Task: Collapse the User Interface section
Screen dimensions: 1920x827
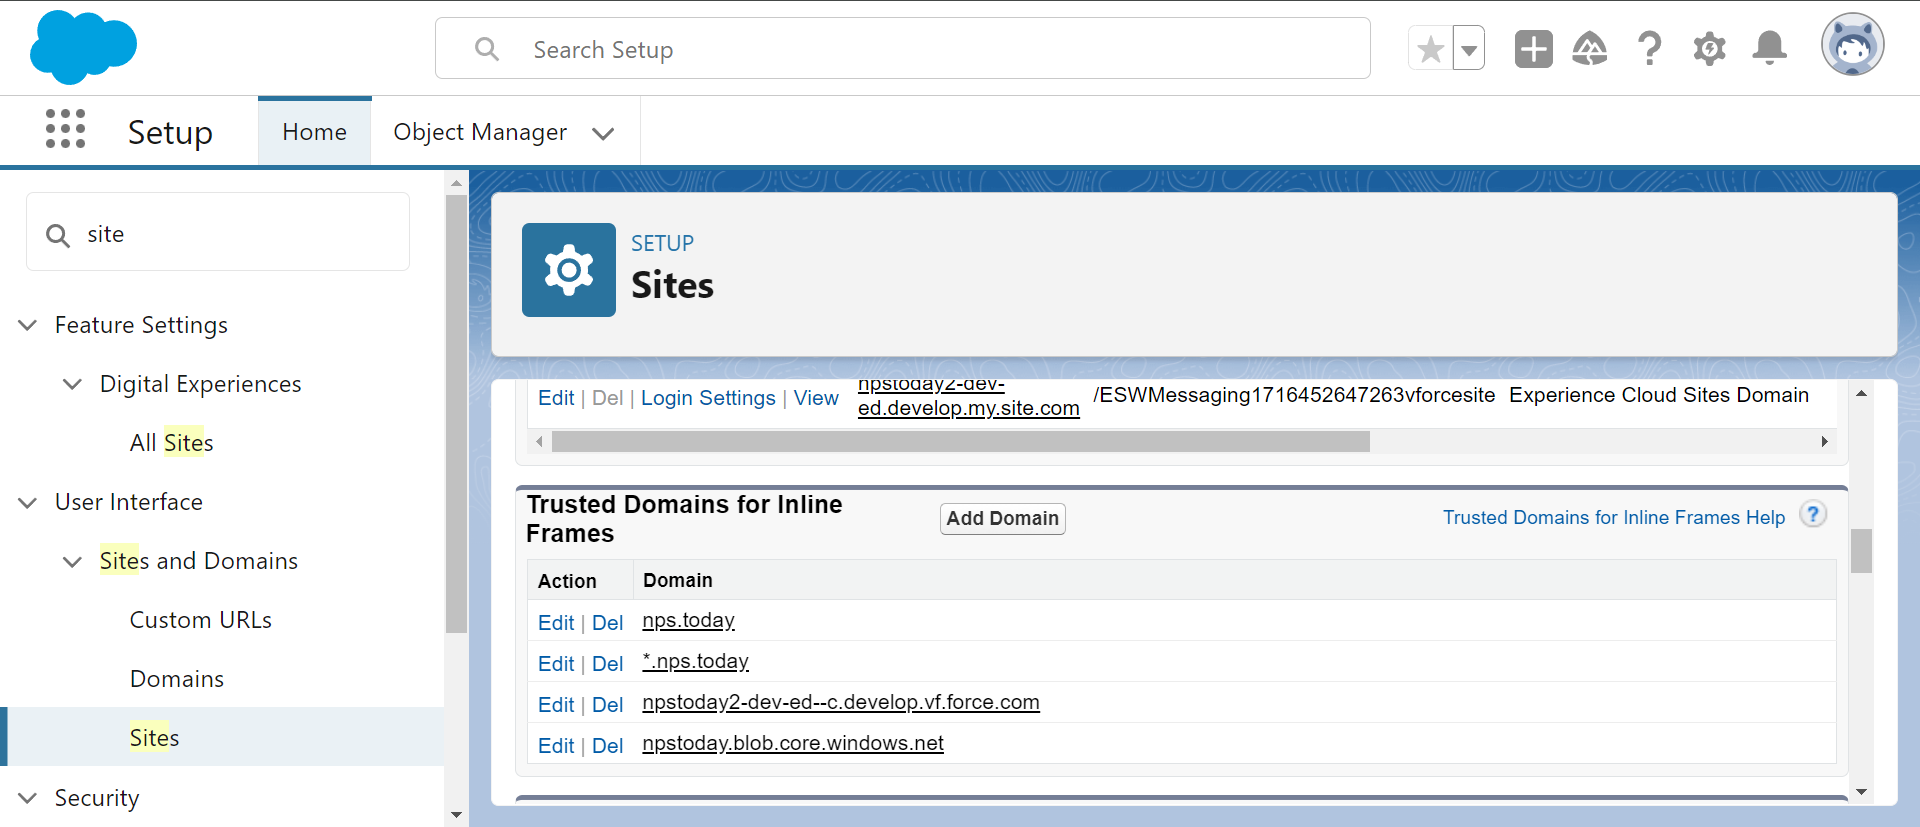Action: click(x=28, y=502)
